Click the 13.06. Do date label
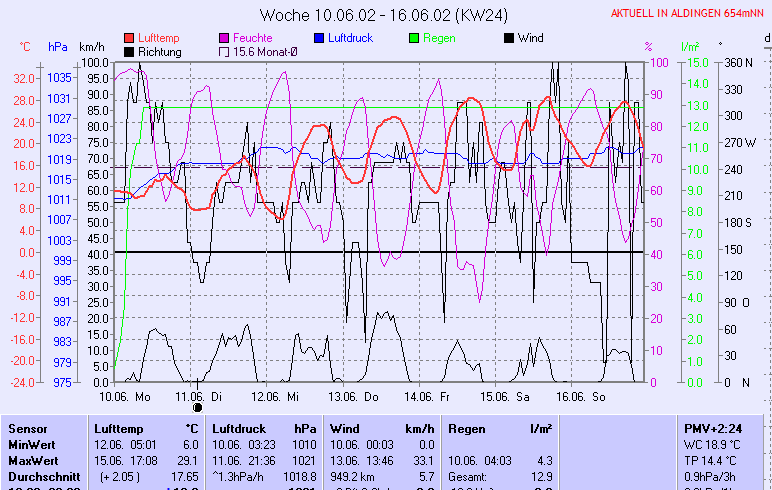The image size is (772, 490). [x=357, y=396]
